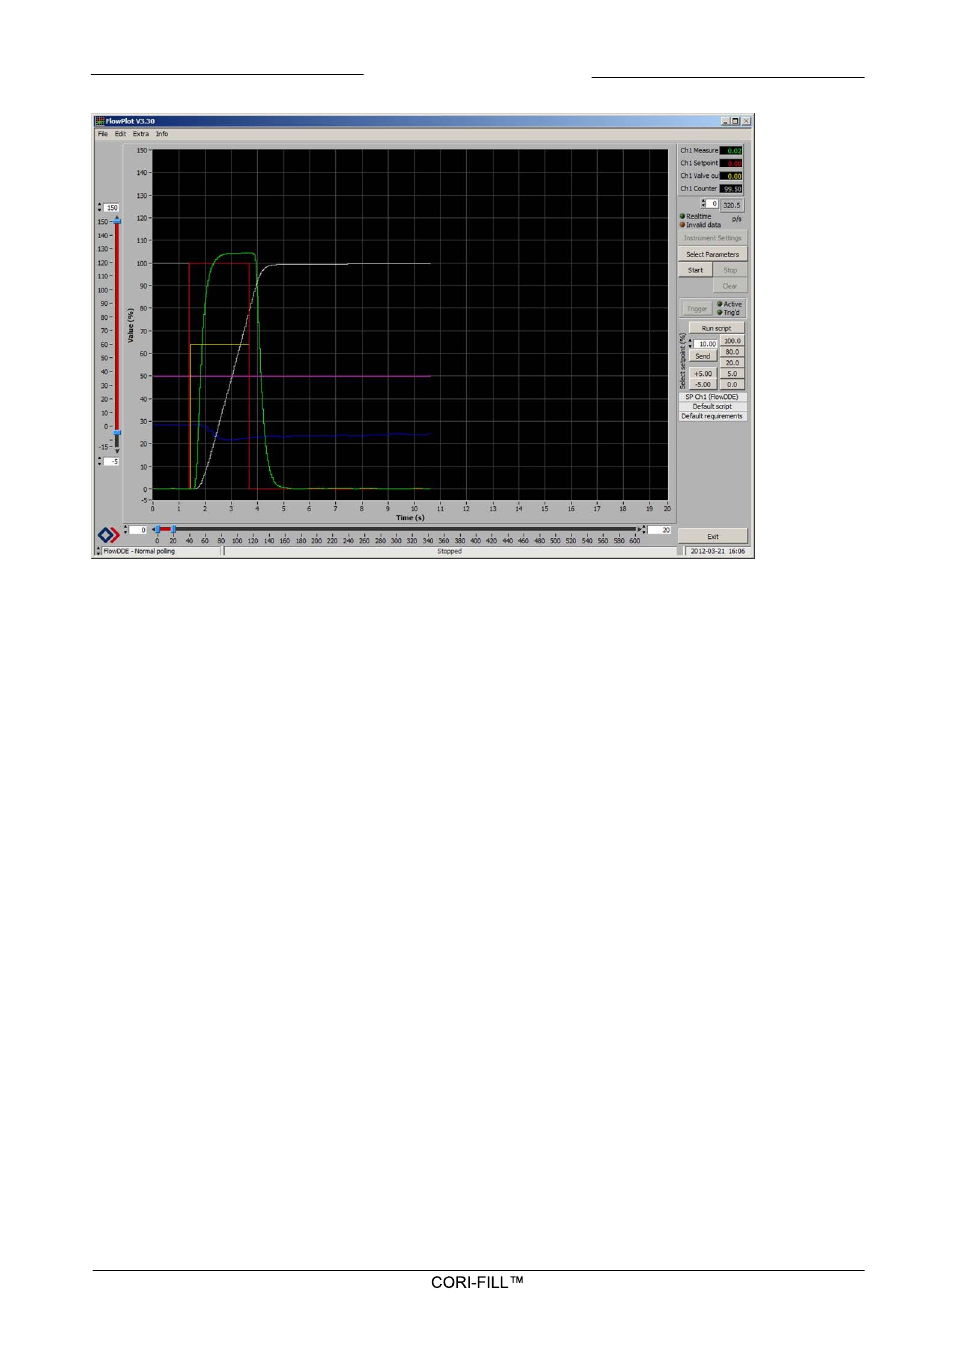Click the FlowPlot title bar app icon
The height and width of the screenshot is (1350, 954).
(x=99, y=121)
